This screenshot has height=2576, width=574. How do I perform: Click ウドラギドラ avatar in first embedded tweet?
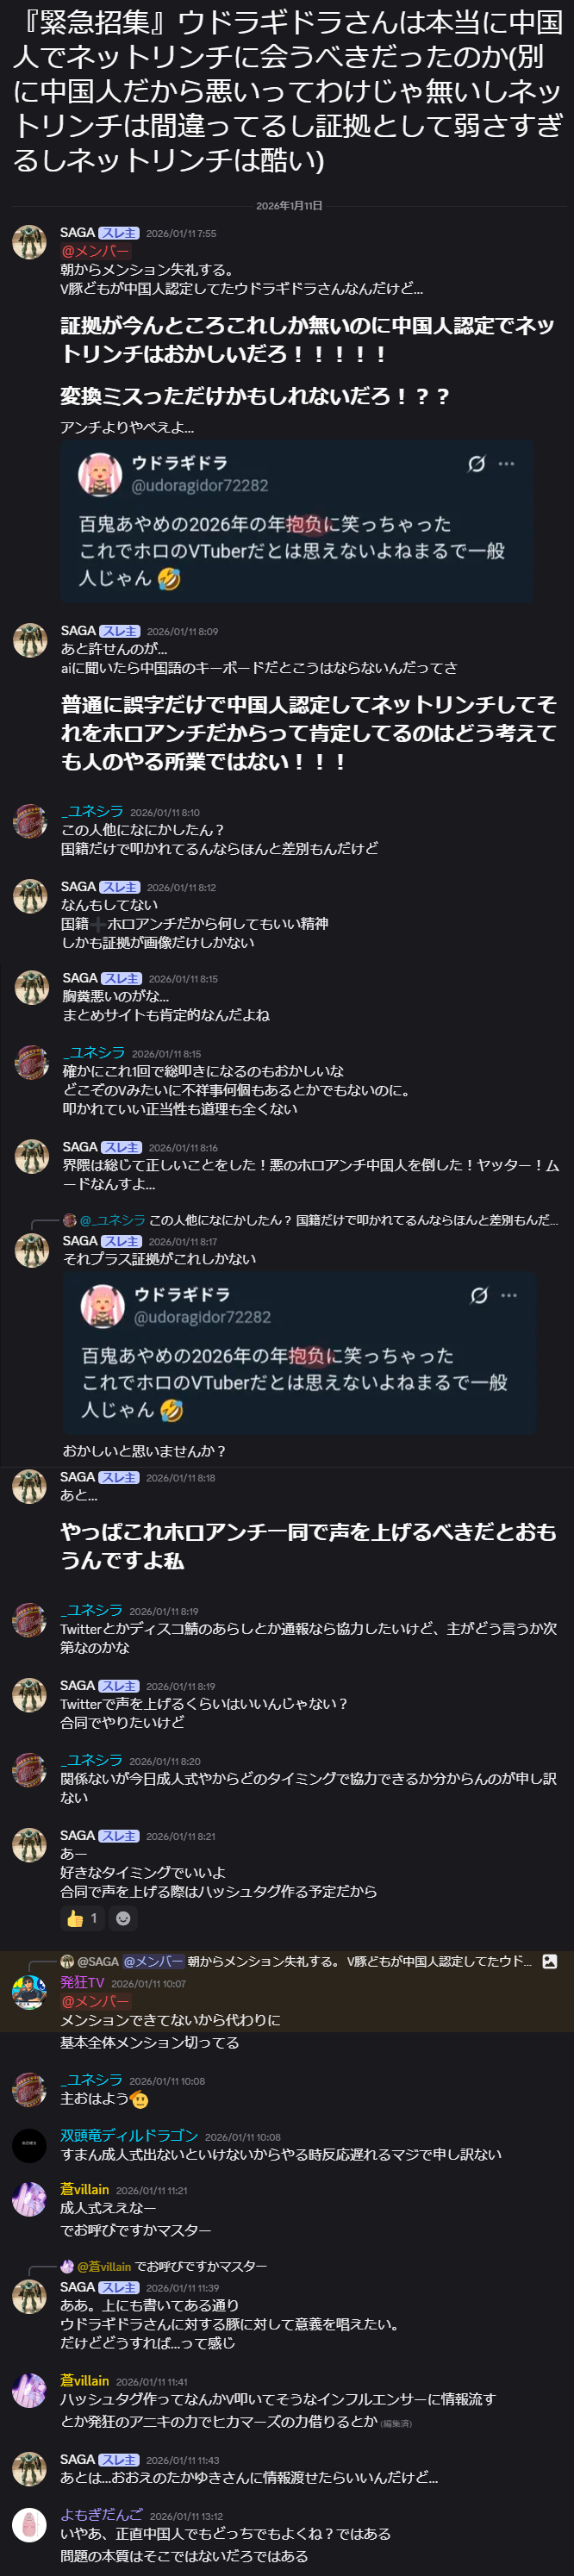pos(100,474)
